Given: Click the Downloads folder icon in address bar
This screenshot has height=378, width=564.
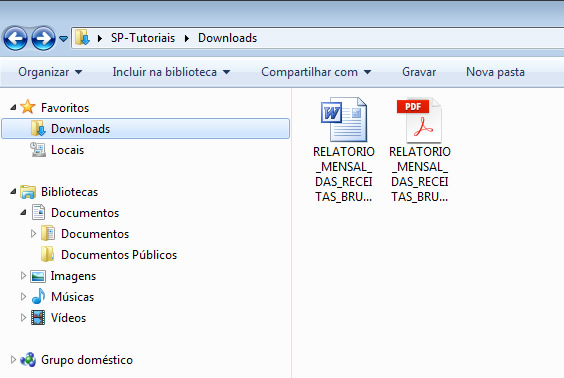Looking at the screenshot, I should [x=83, y=37].
